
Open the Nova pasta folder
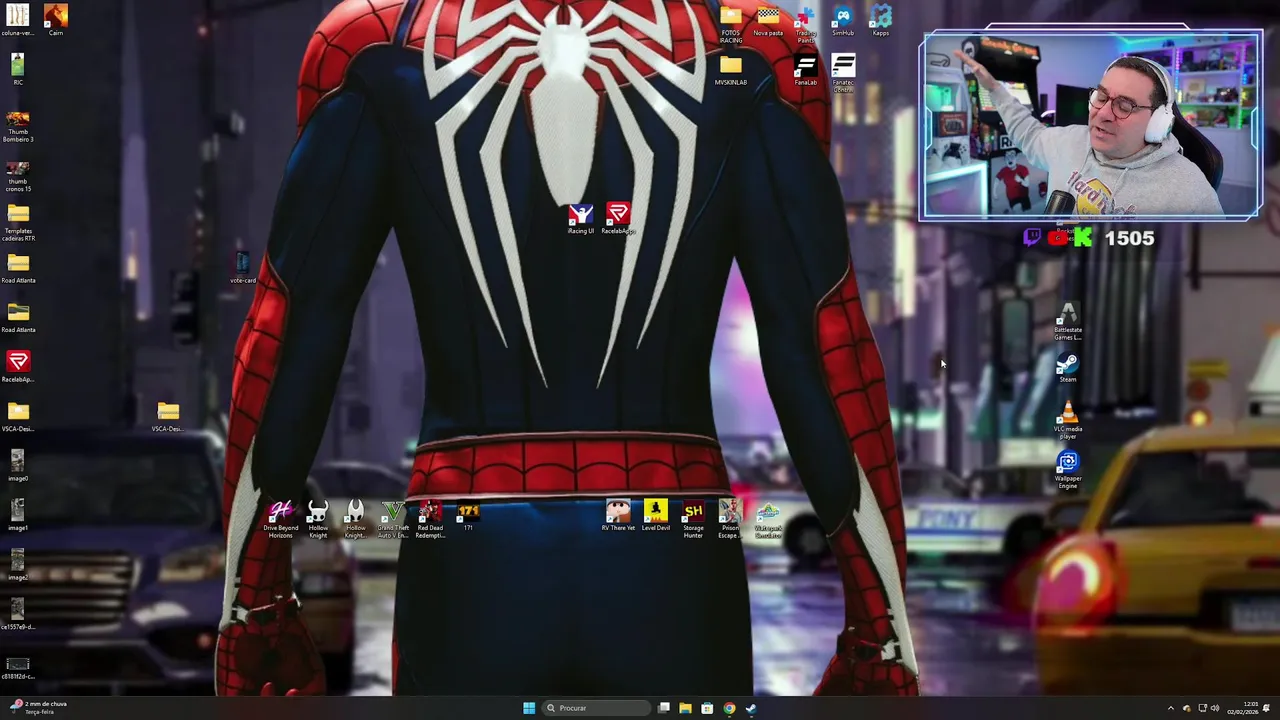point(768,21)
